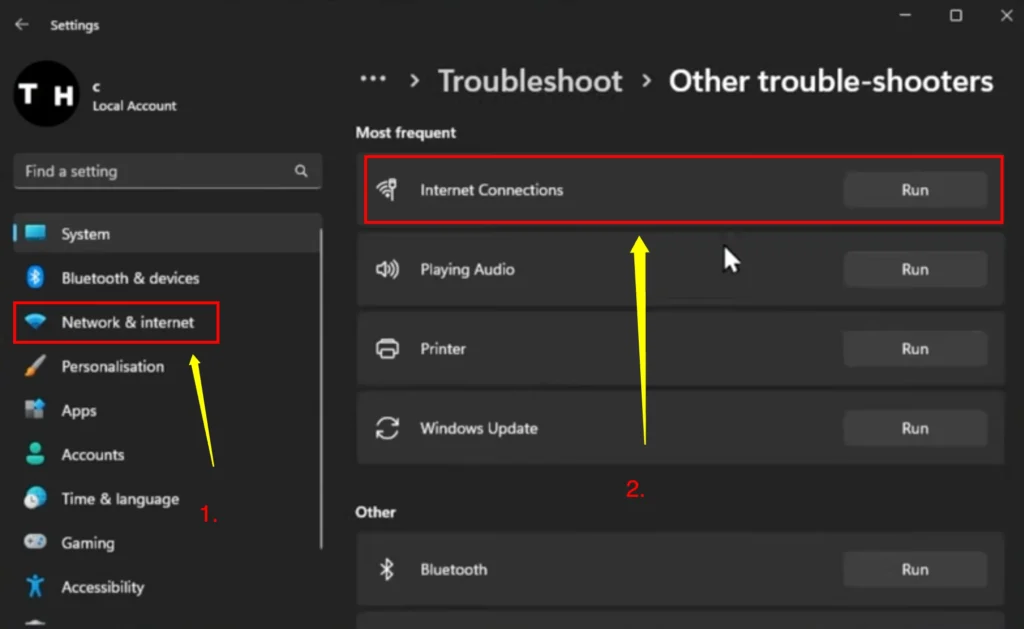
Task: Click the TH profile avatar
Action: pyautogui.click(x=46, y=94)
